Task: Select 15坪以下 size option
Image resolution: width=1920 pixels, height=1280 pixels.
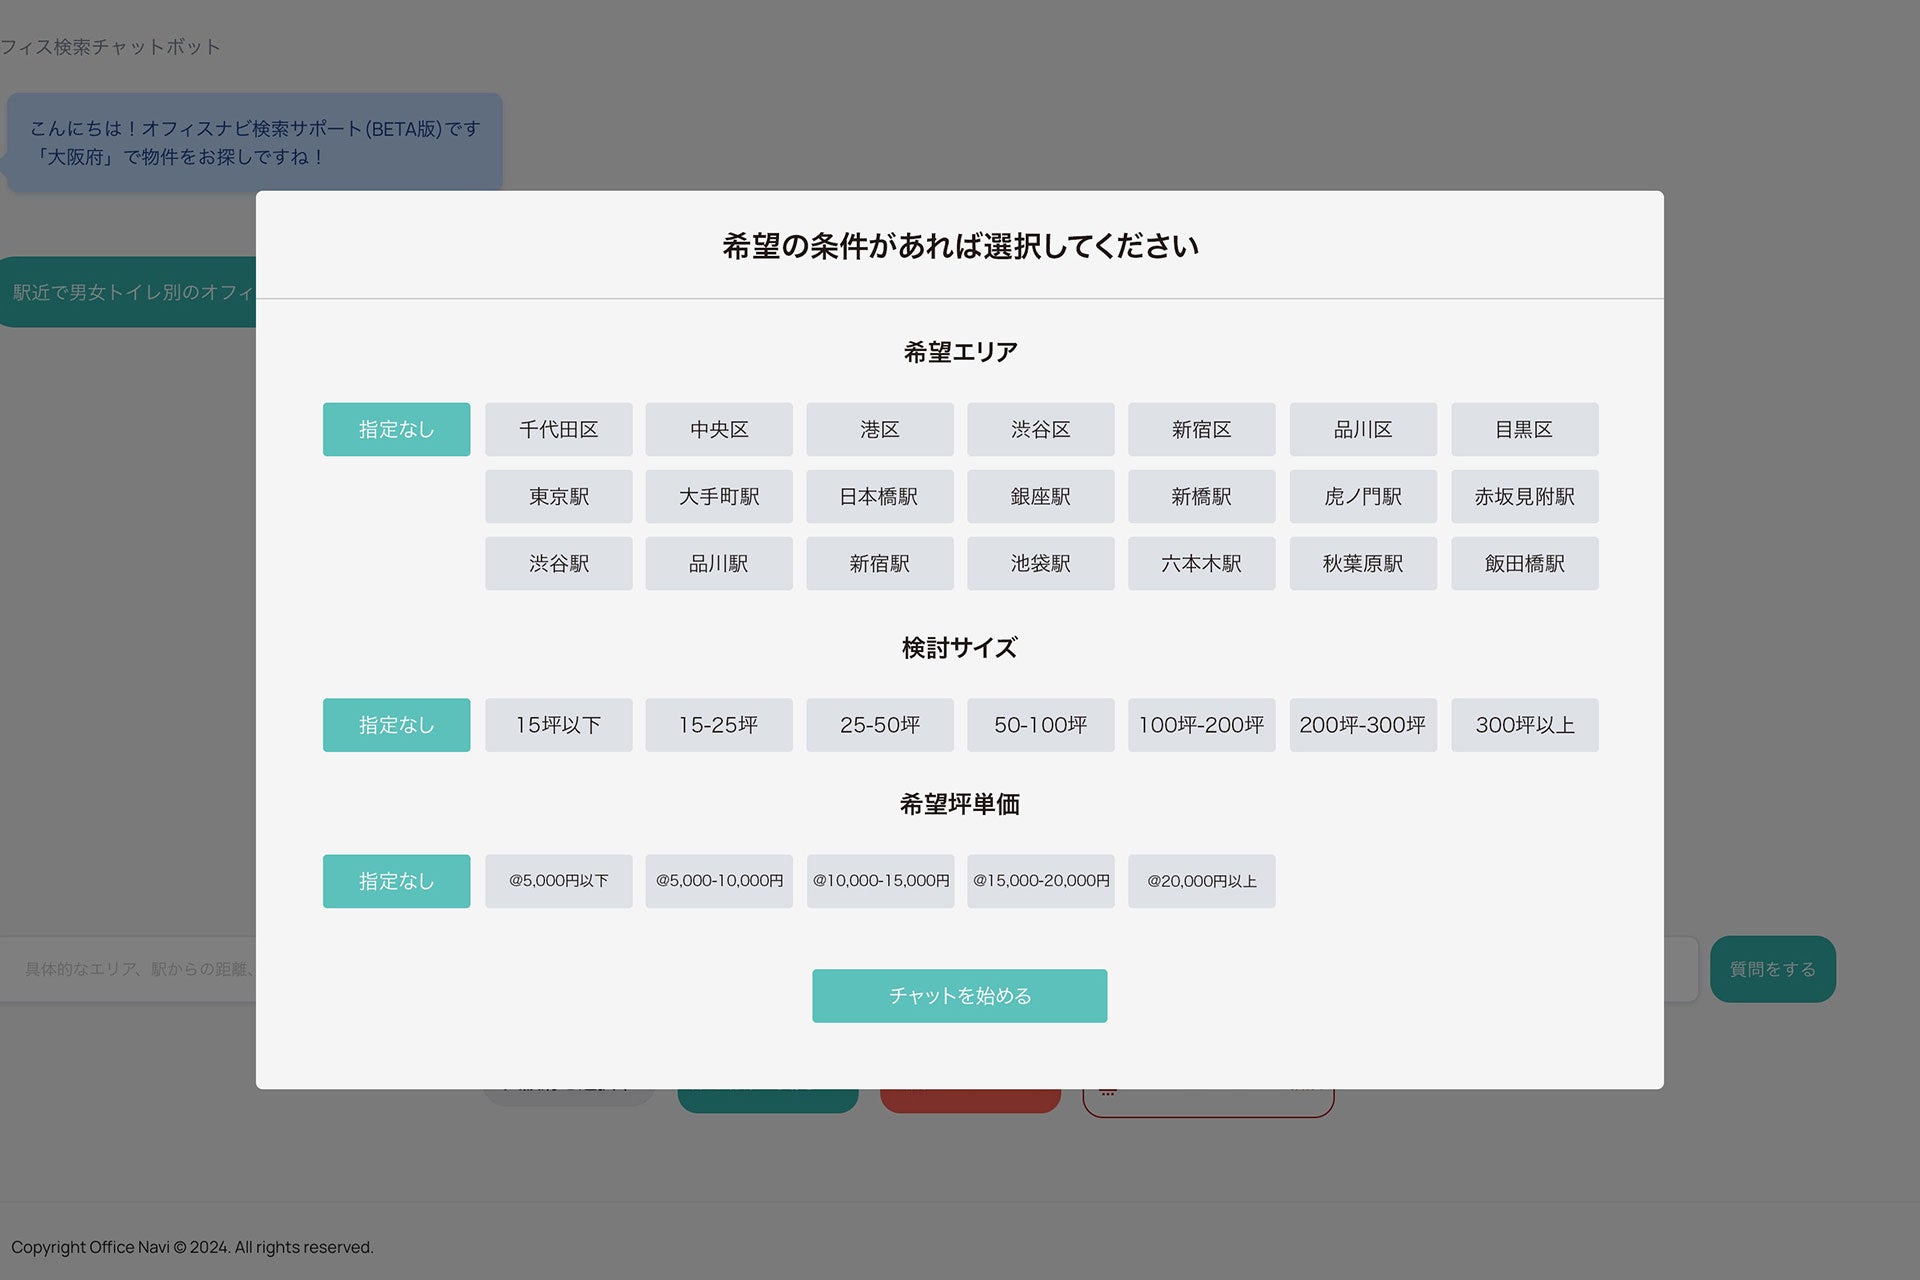Action: (x=558, y=725)
